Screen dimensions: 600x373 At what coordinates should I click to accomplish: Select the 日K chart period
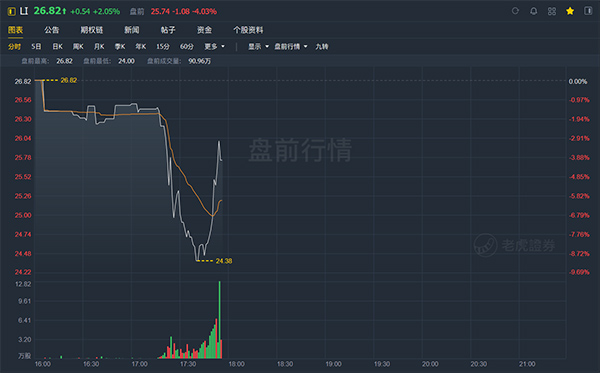click(57, 46)
